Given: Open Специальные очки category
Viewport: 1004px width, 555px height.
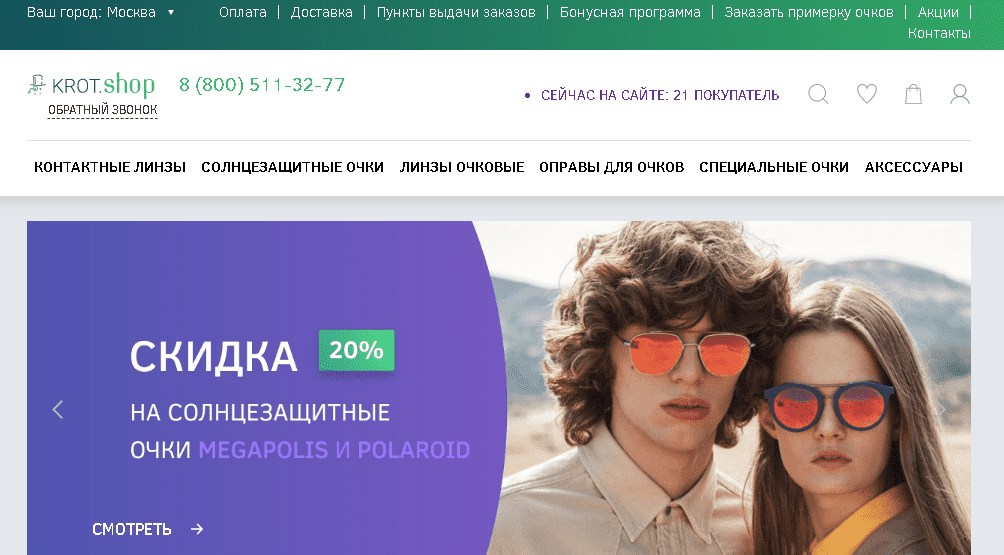Looking at the screenshot, I should (773, 167).
